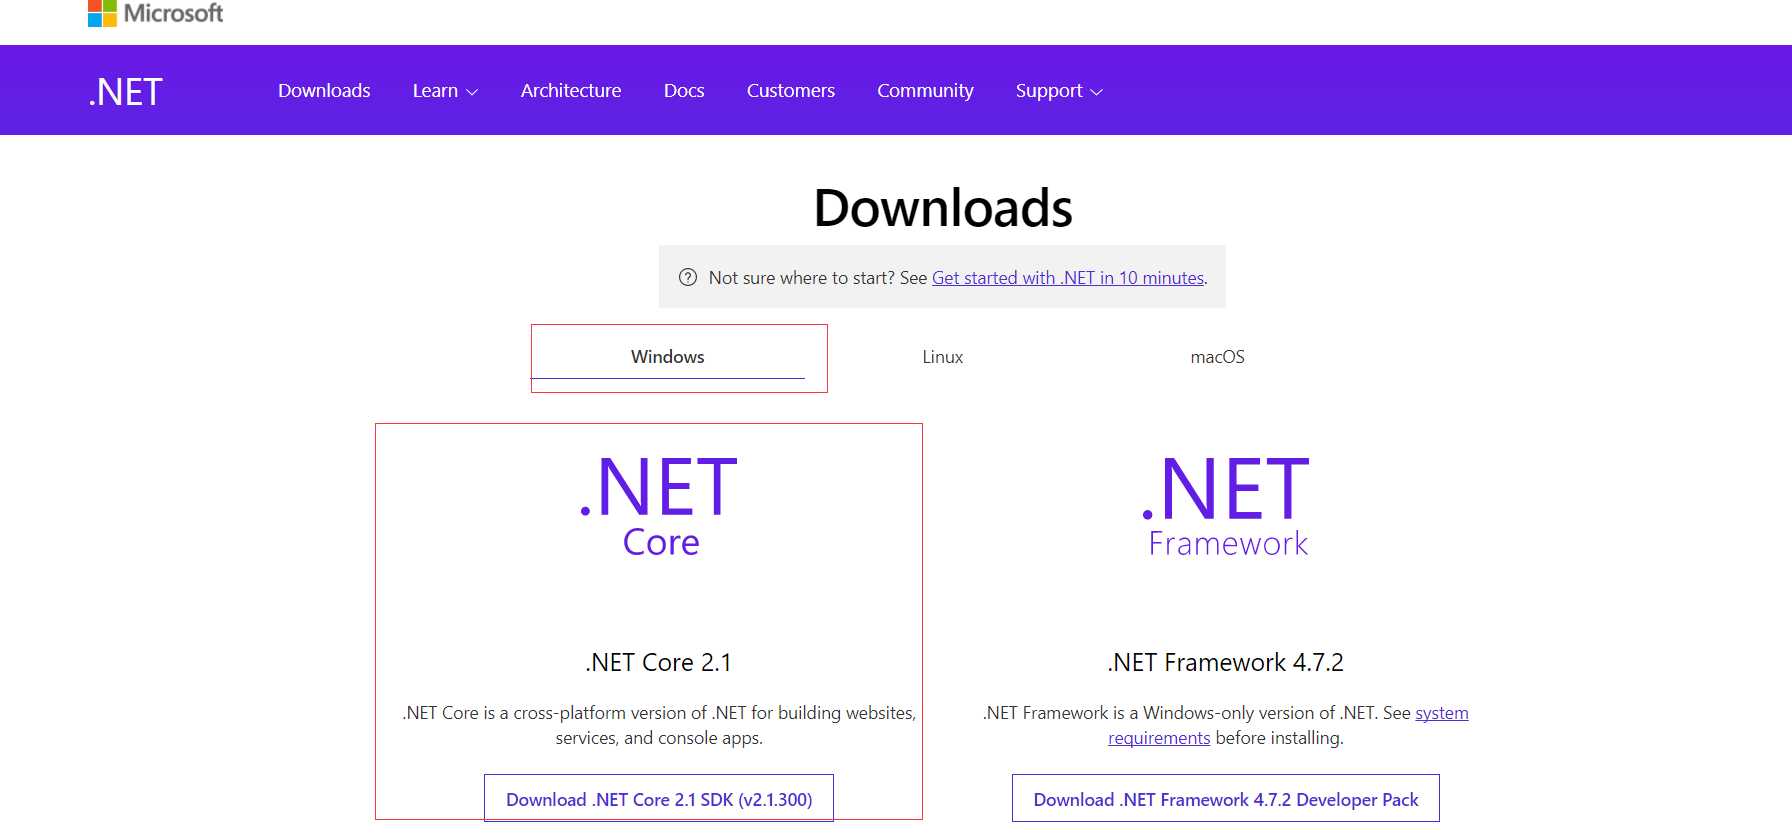
Task: Click the .NET Core 2.1 heading
Action: (659, 662)
